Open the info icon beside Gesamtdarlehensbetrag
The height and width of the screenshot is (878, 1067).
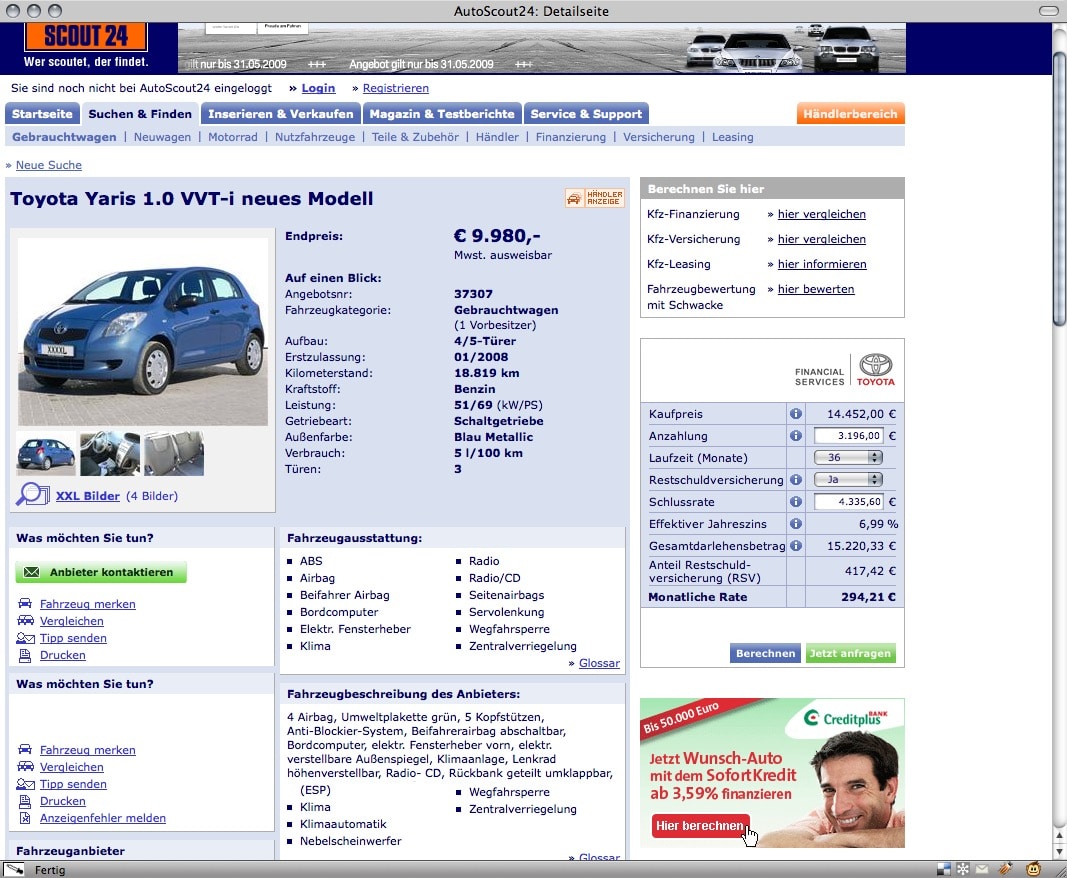[x=795, y=546]
